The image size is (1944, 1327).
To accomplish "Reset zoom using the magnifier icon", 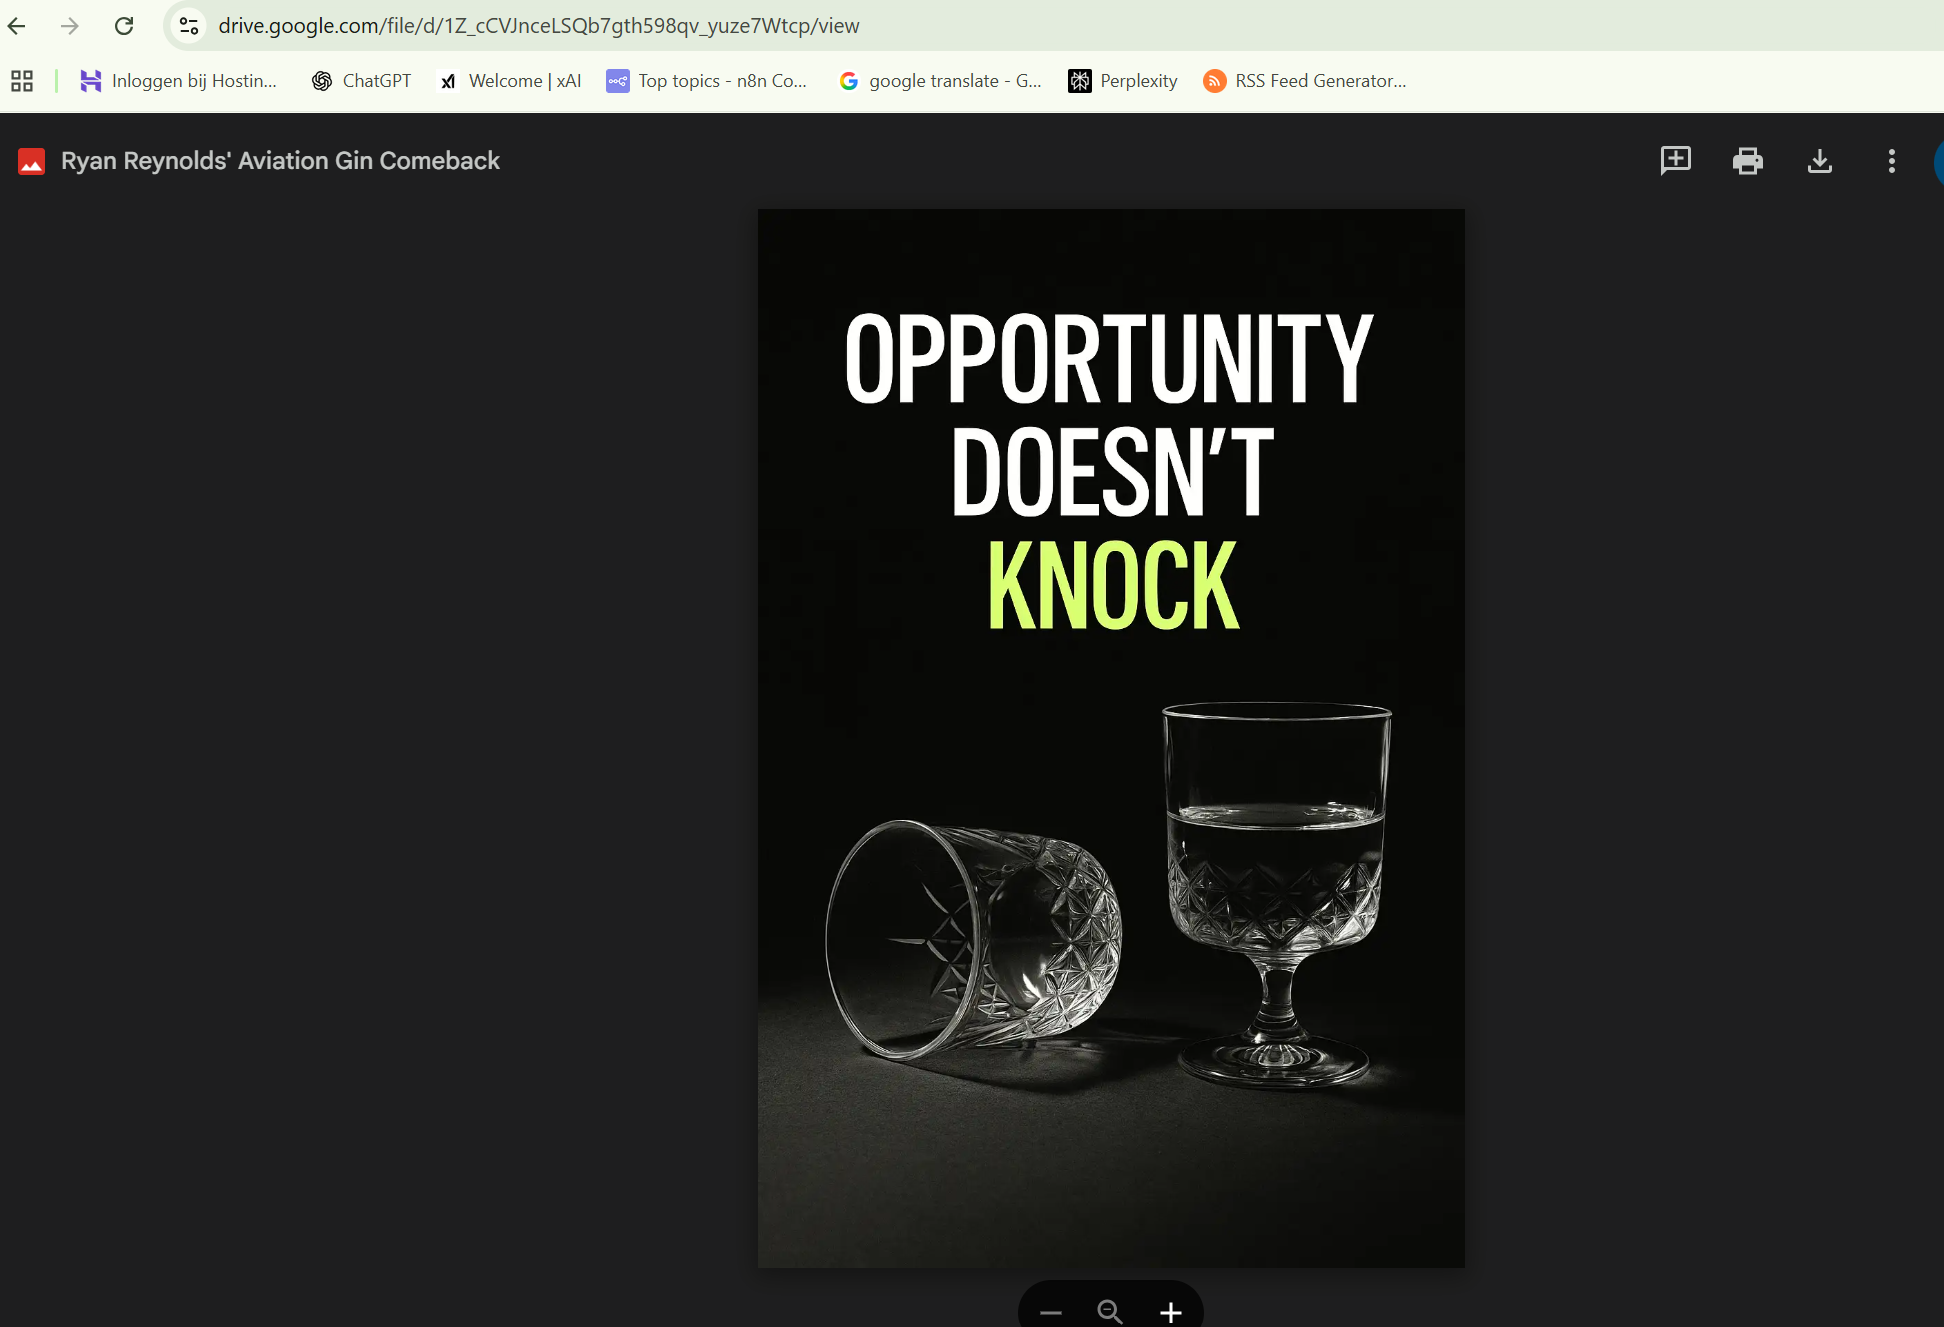I will point(1110,1312).
